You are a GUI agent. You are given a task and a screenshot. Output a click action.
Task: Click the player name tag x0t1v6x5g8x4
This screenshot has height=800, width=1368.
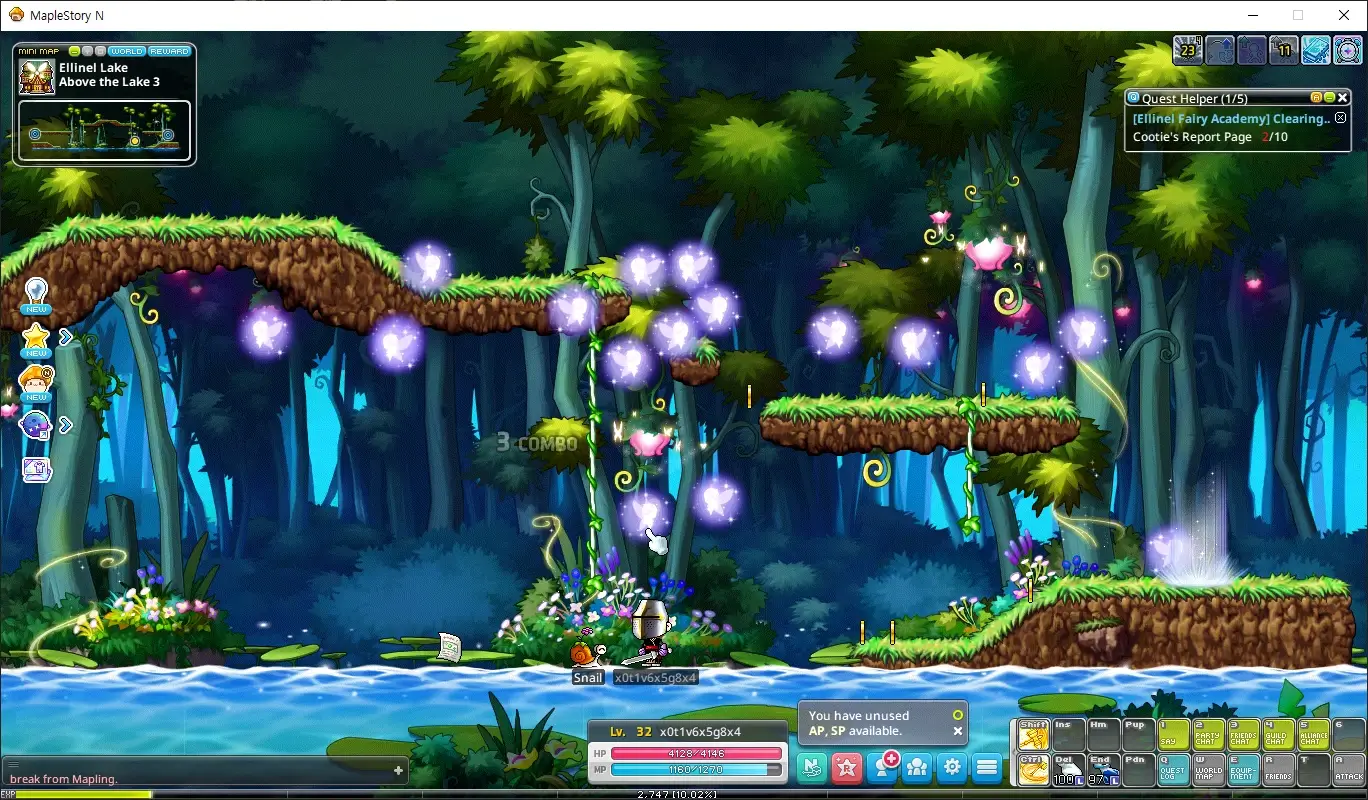pos(655,677)
